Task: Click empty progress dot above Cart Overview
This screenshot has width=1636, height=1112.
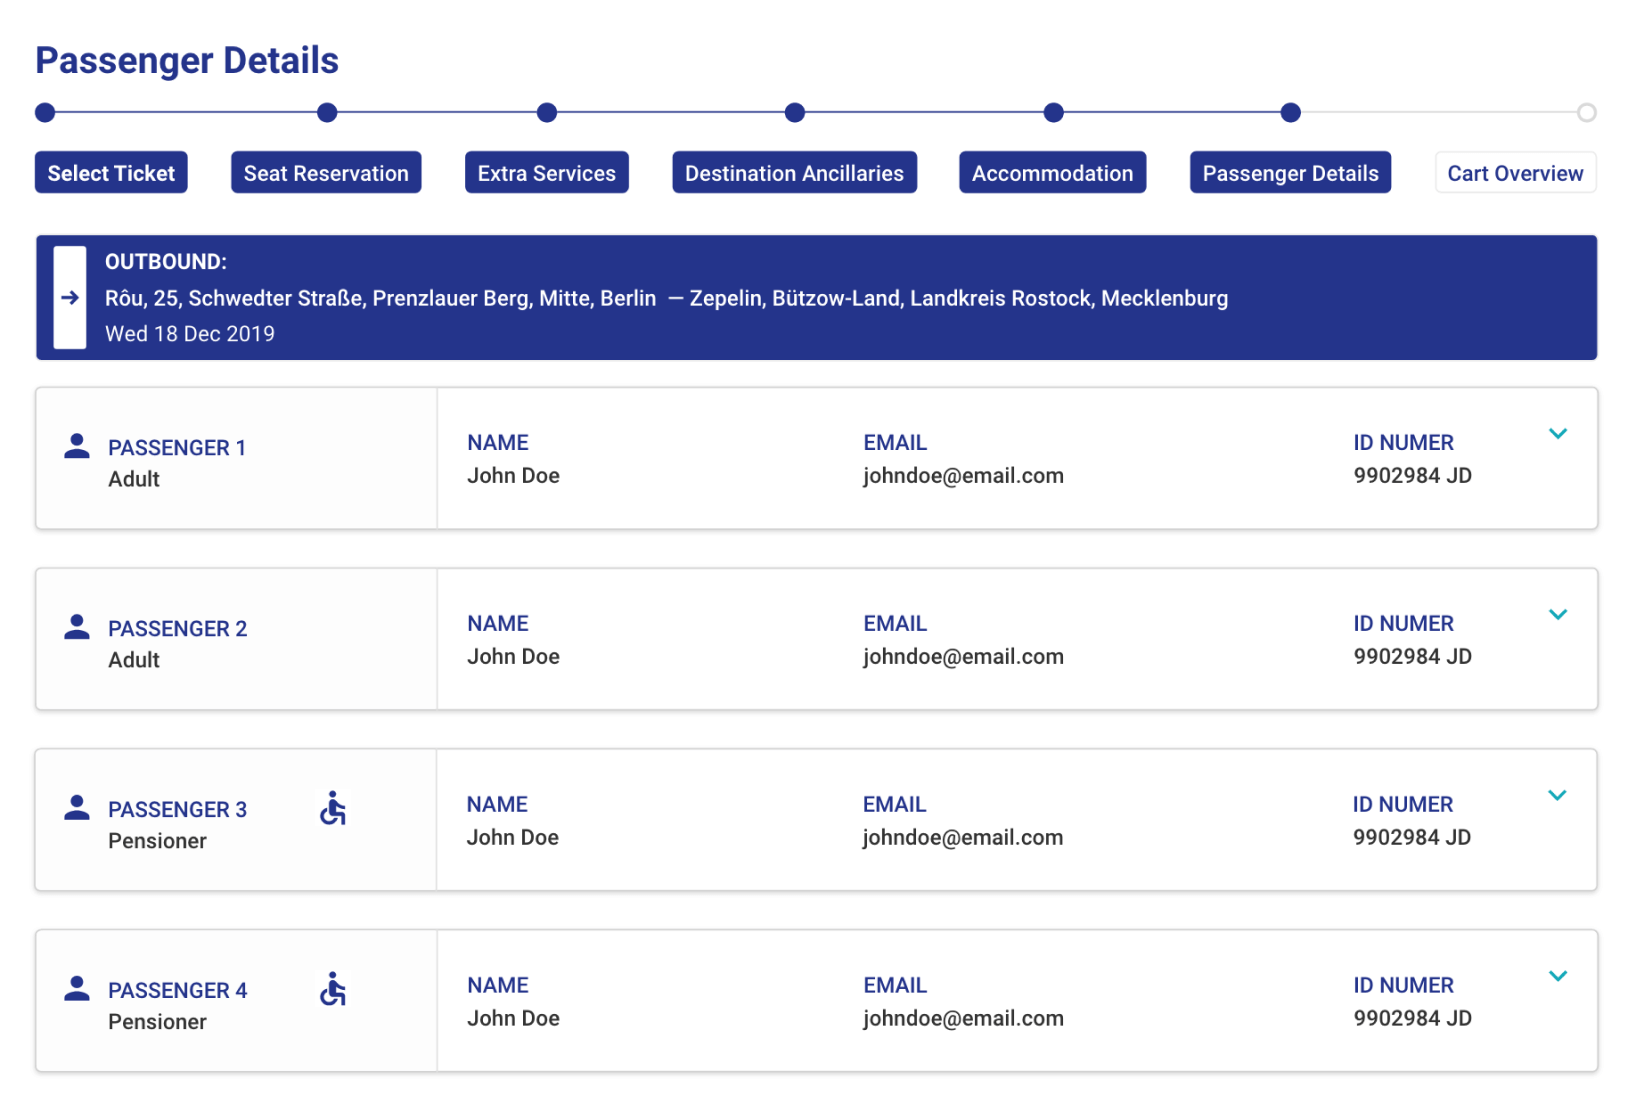Action: (1587, 113)
